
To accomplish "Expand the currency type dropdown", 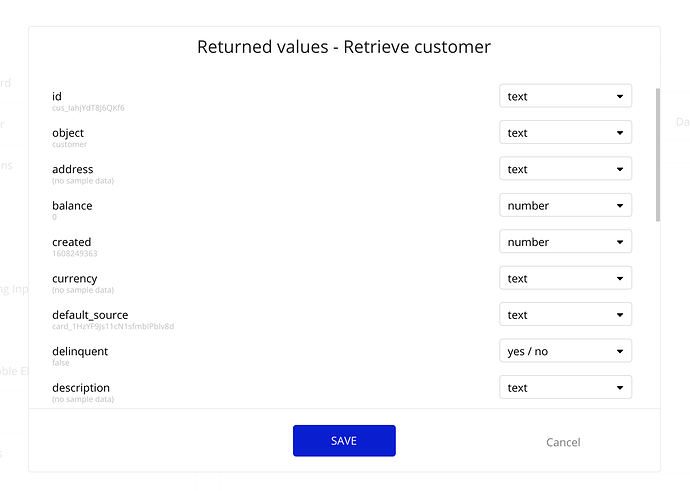I will 565,279.
